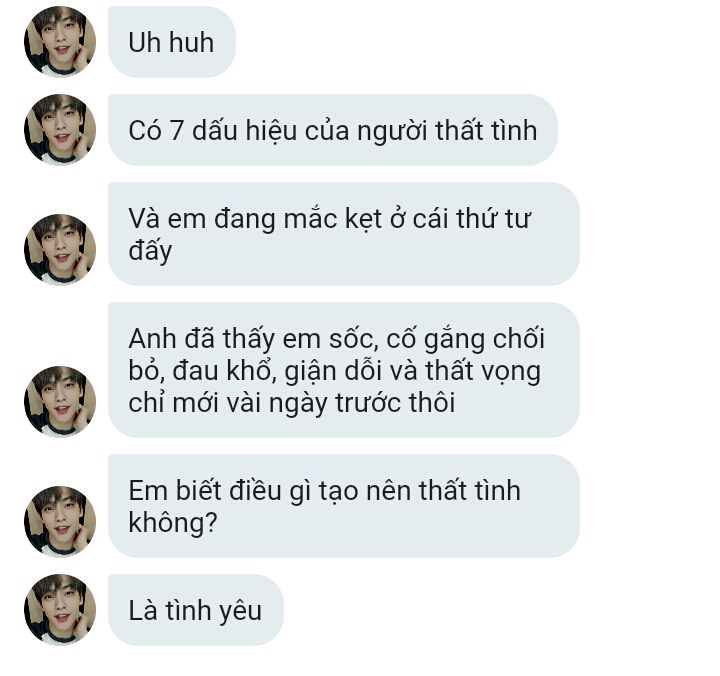Select line 'bỏ, đau khổ, giận dỗi và thất vọng'
The height and width of the screenshot is (676, 720).
(x=335, y=371)
